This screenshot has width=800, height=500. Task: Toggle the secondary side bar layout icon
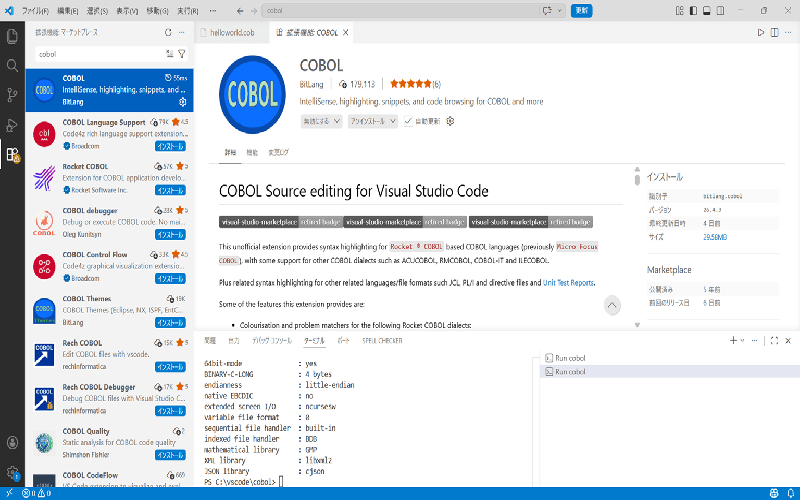720,10
